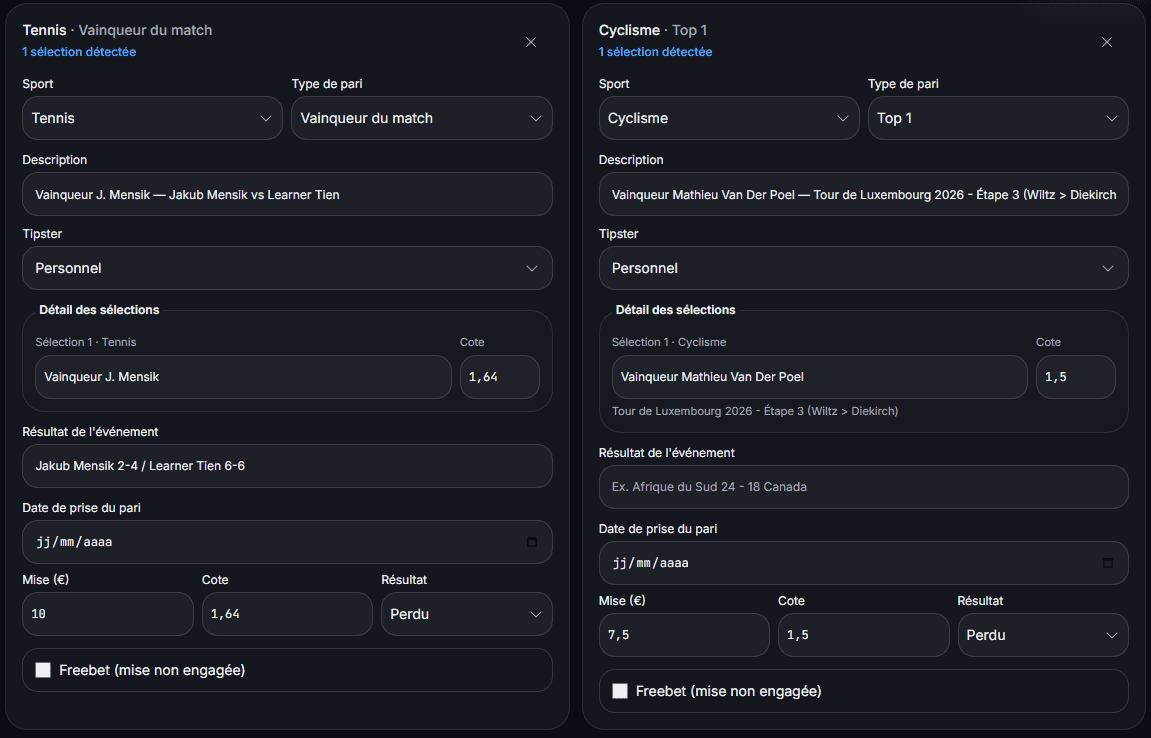Expand Tipster dropdown in Tennis card
Screen dimensions: 1151x738
[287, 268]
